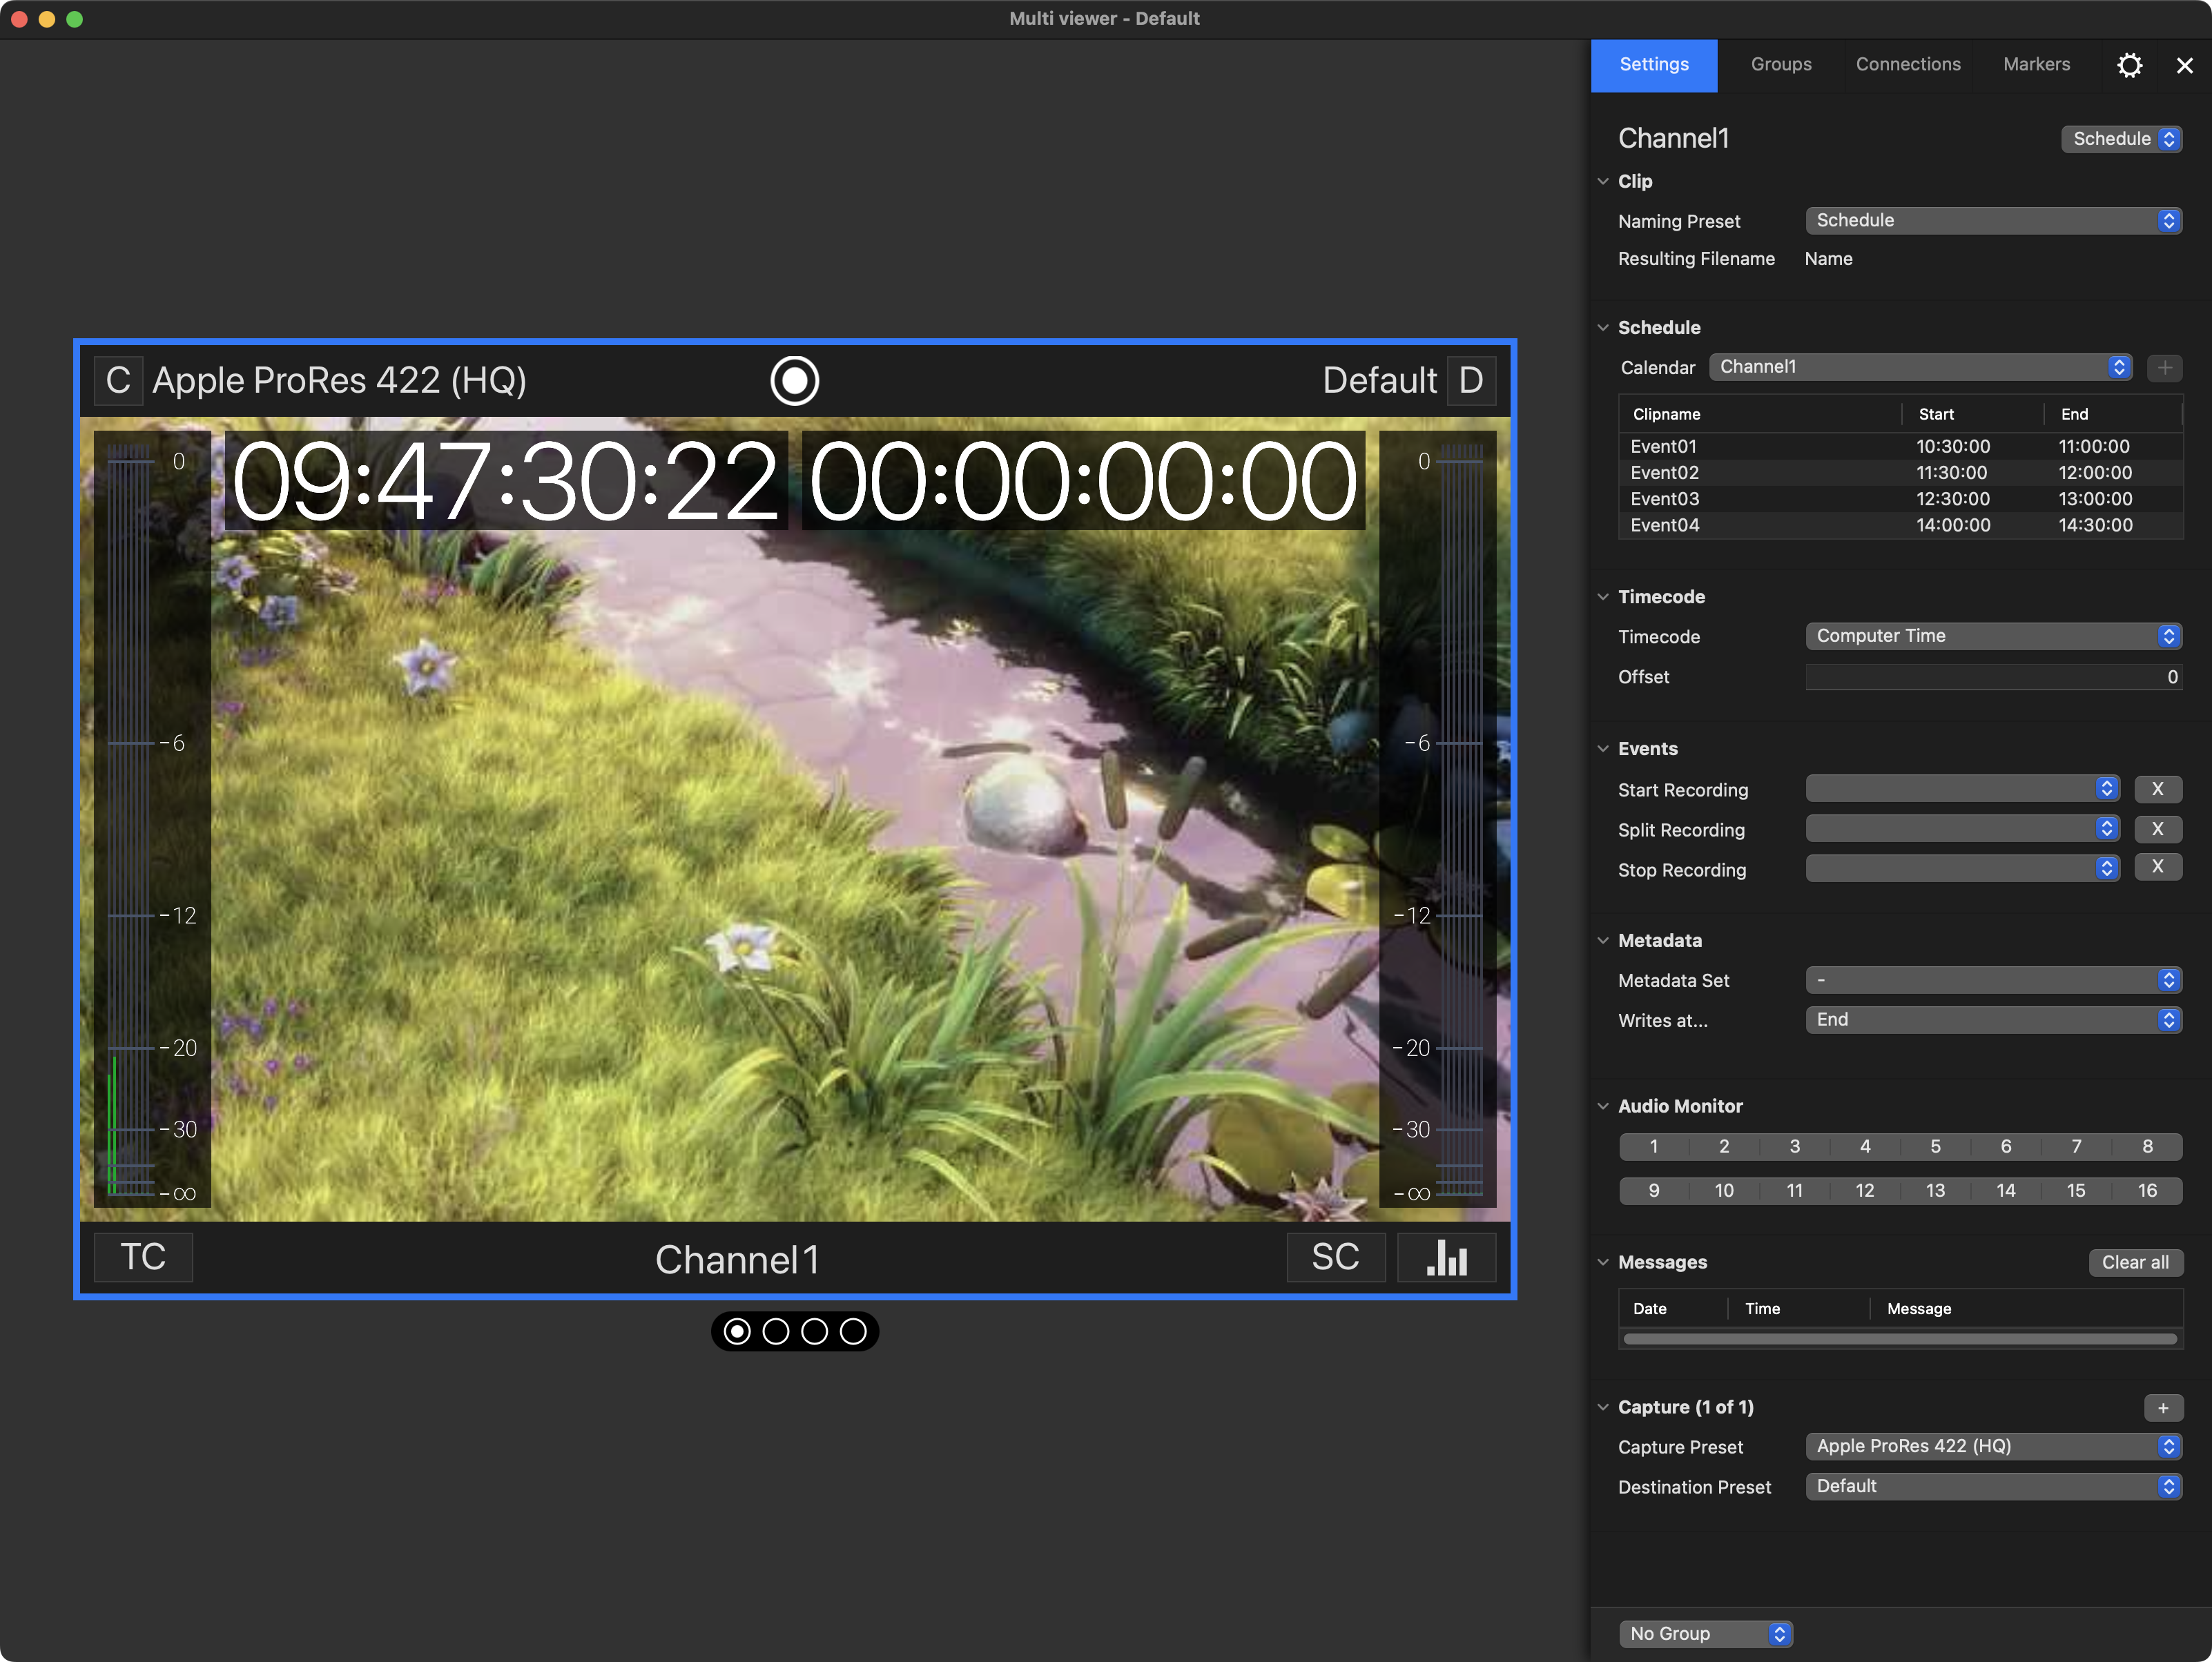This screenshot has height=1662, width=2212.
Task: Open the Start Recording event dropdown
Action: [x=1963, y=789]
